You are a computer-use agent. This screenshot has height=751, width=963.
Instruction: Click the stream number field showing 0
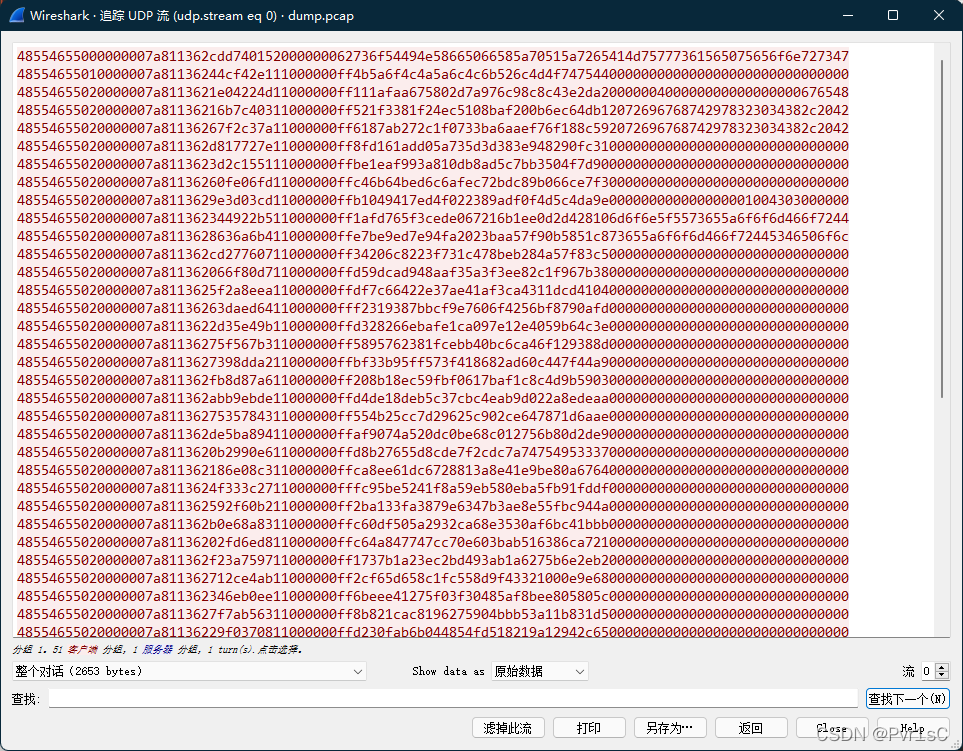point(927,671)
